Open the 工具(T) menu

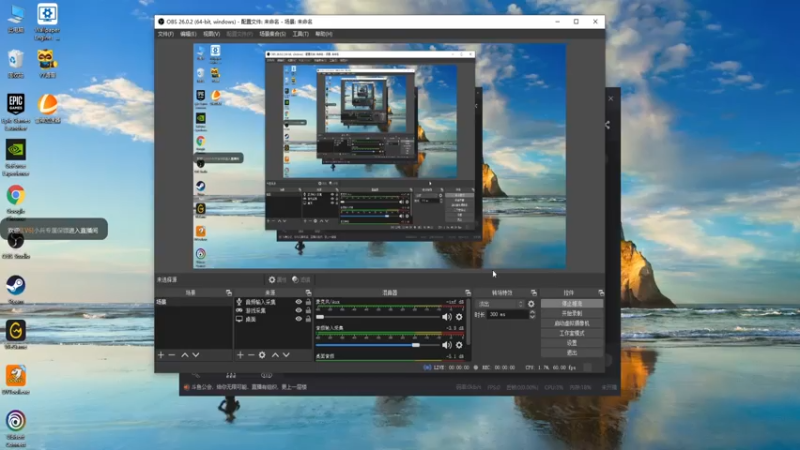tap(301, 34)
